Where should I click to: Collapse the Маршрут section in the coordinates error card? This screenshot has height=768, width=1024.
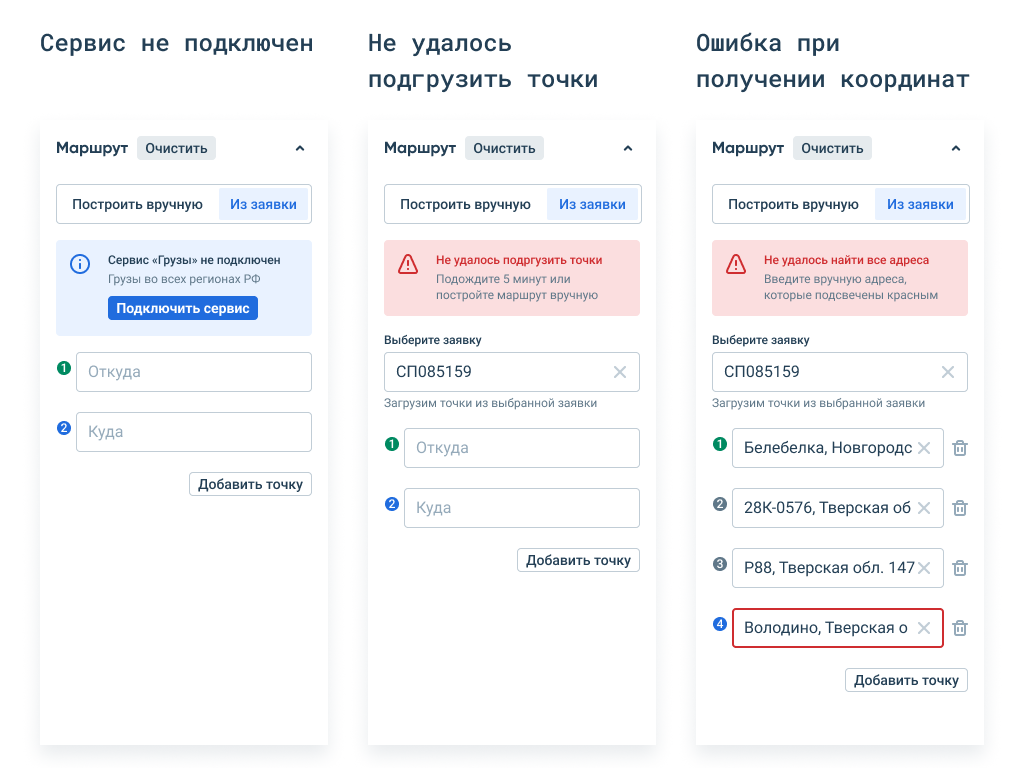click(956, 148)
